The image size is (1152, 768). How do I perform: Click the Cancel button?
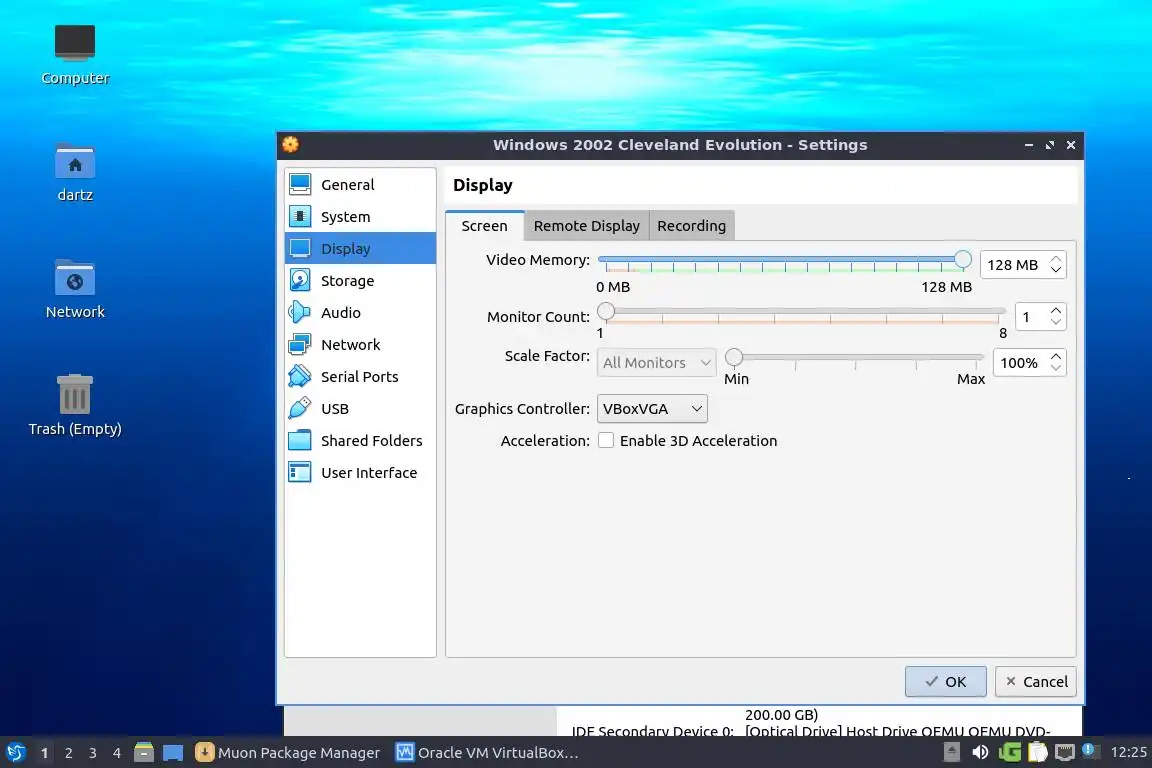point(1036,681)
